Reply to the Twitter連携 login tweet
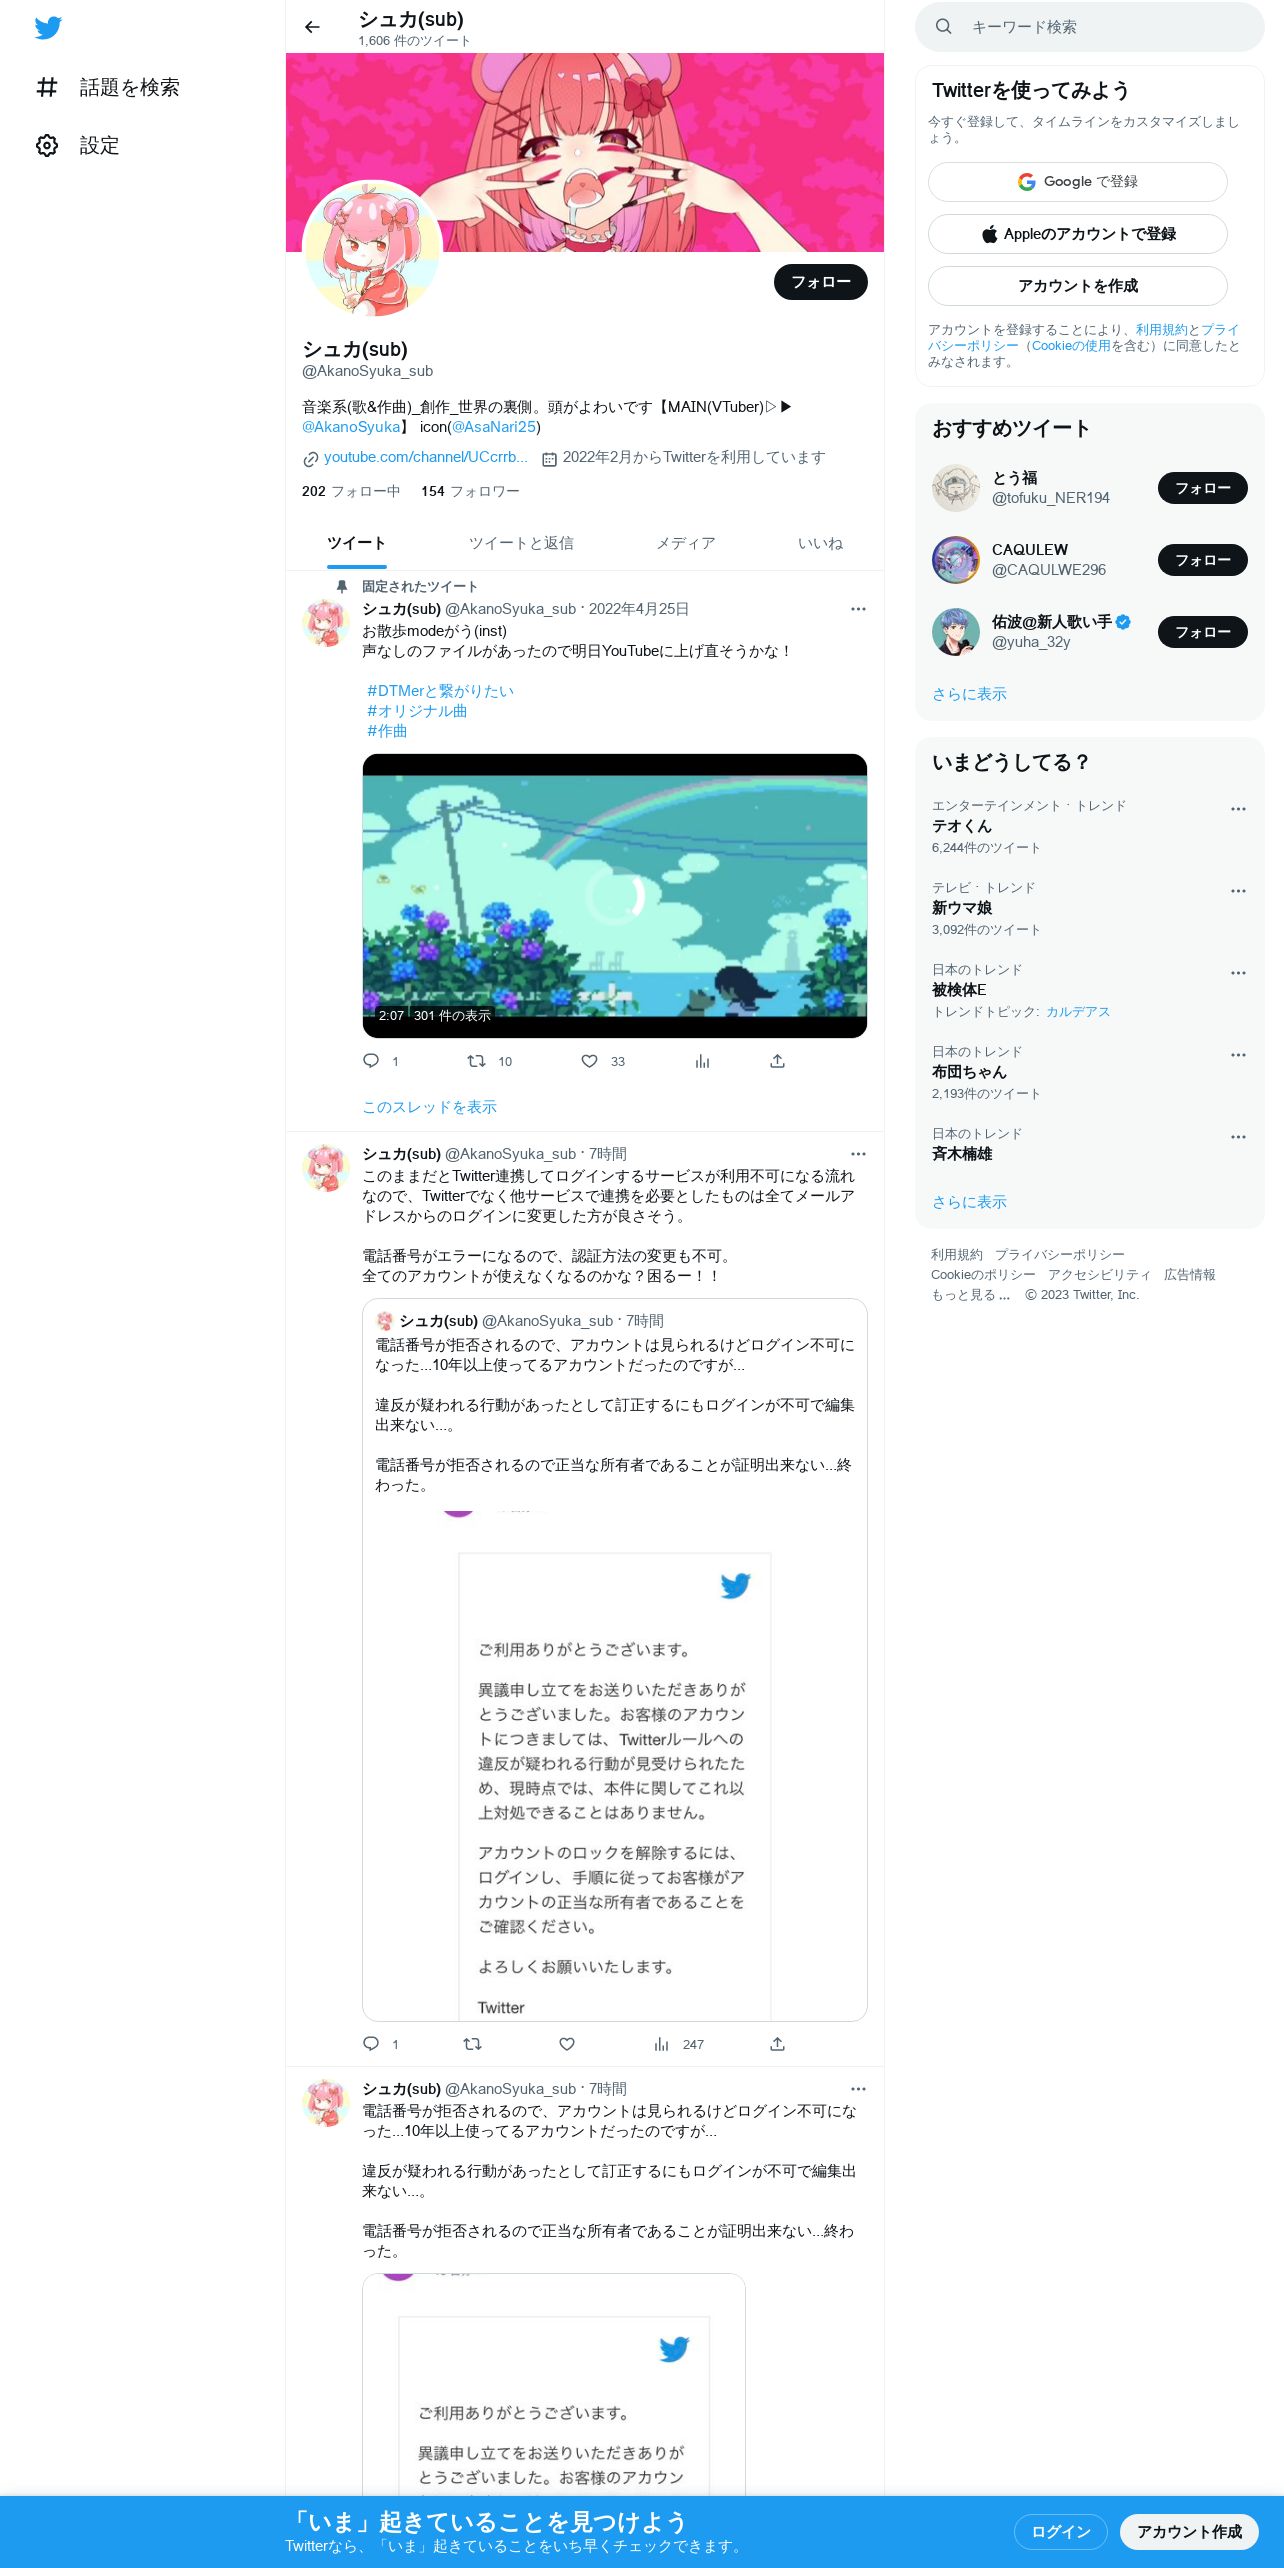This screenshot has height=2568, width=1284. tap(371, 2044)
